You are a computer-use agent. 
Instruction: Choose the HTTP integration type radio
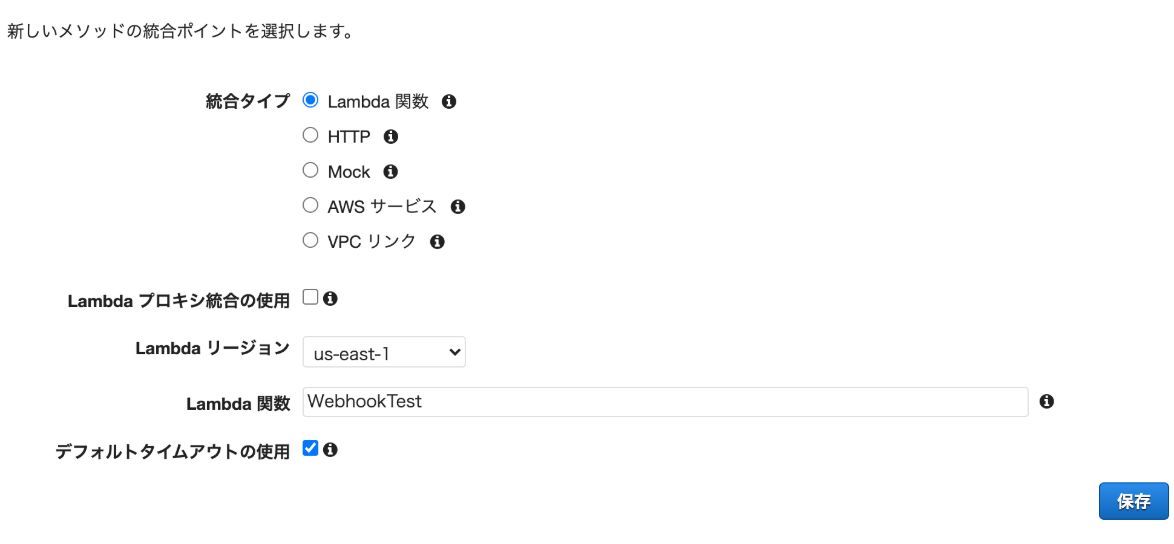tap(310, 135)
